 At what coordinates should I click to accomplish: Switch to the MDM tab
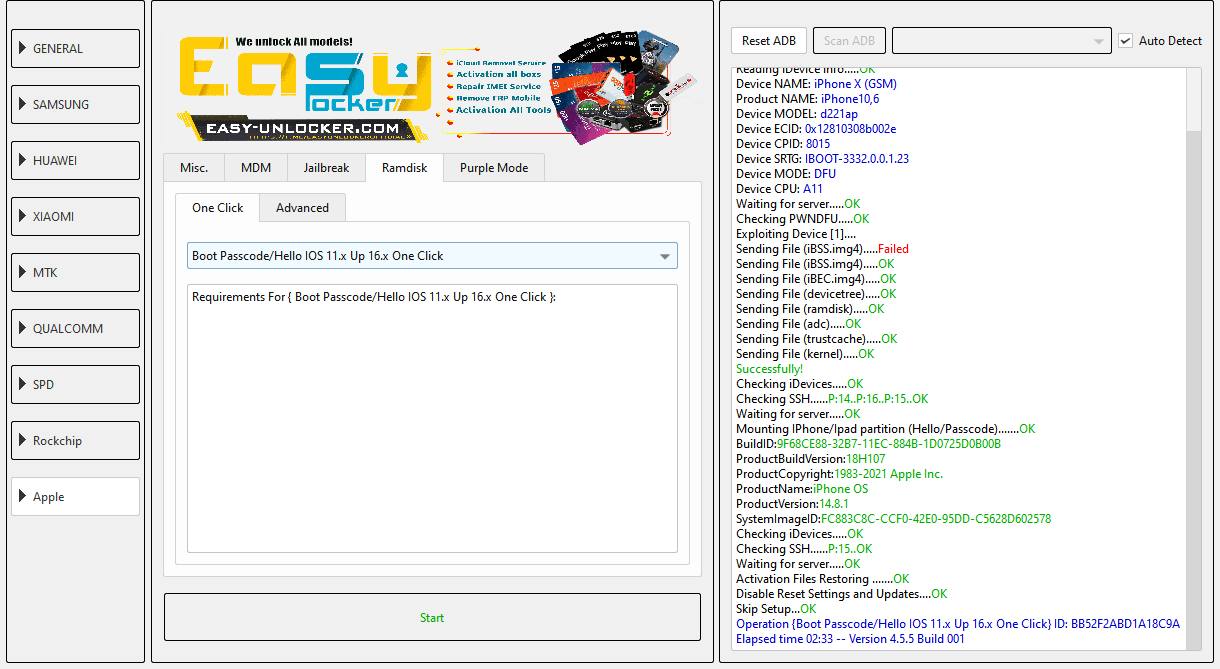point(256,167)
